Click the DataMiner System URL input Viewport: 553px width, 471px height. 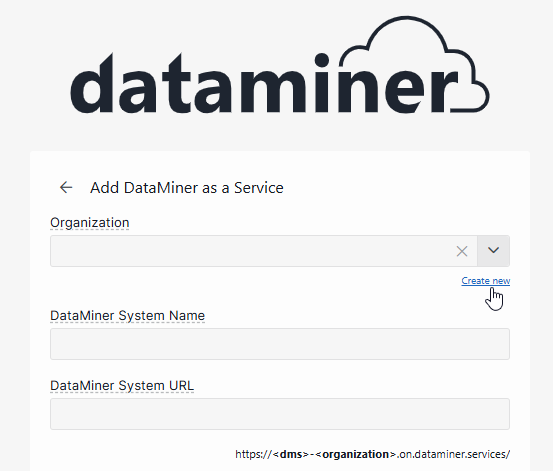280,414
